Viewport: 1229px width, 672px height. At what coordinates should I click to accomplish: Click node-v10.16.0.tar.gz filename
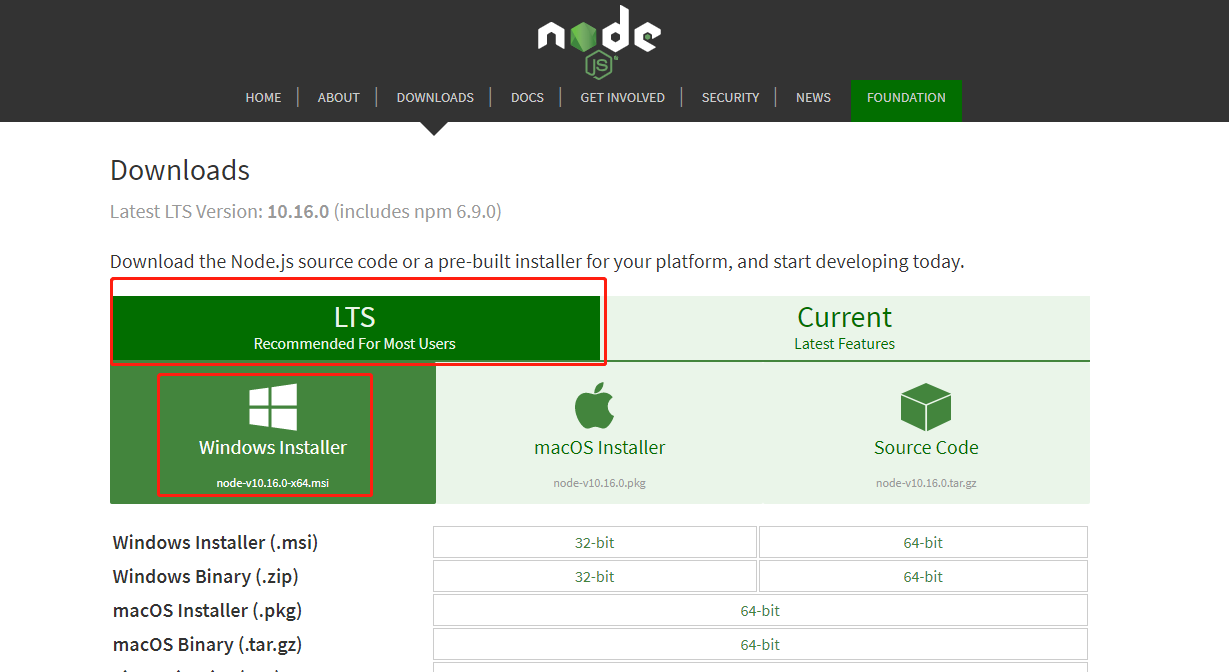926,483
